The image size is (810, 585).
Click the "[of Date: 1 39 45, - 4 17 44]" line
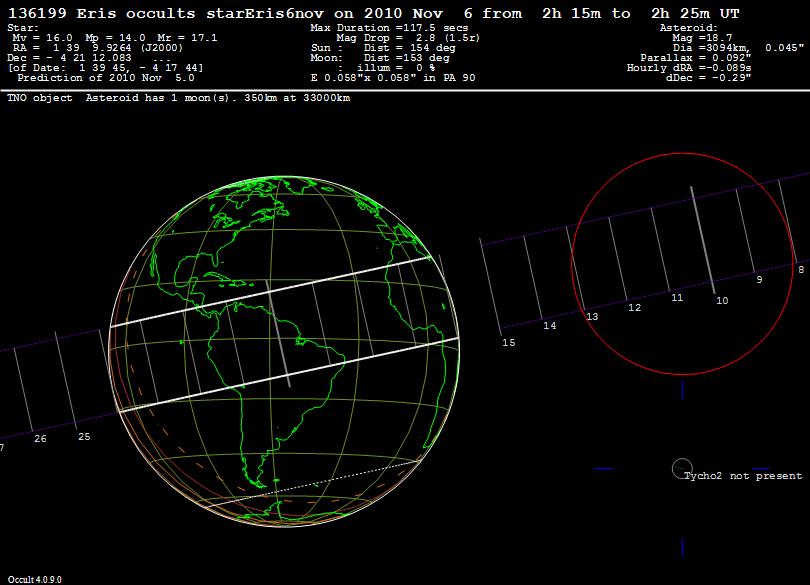(105, 68)
